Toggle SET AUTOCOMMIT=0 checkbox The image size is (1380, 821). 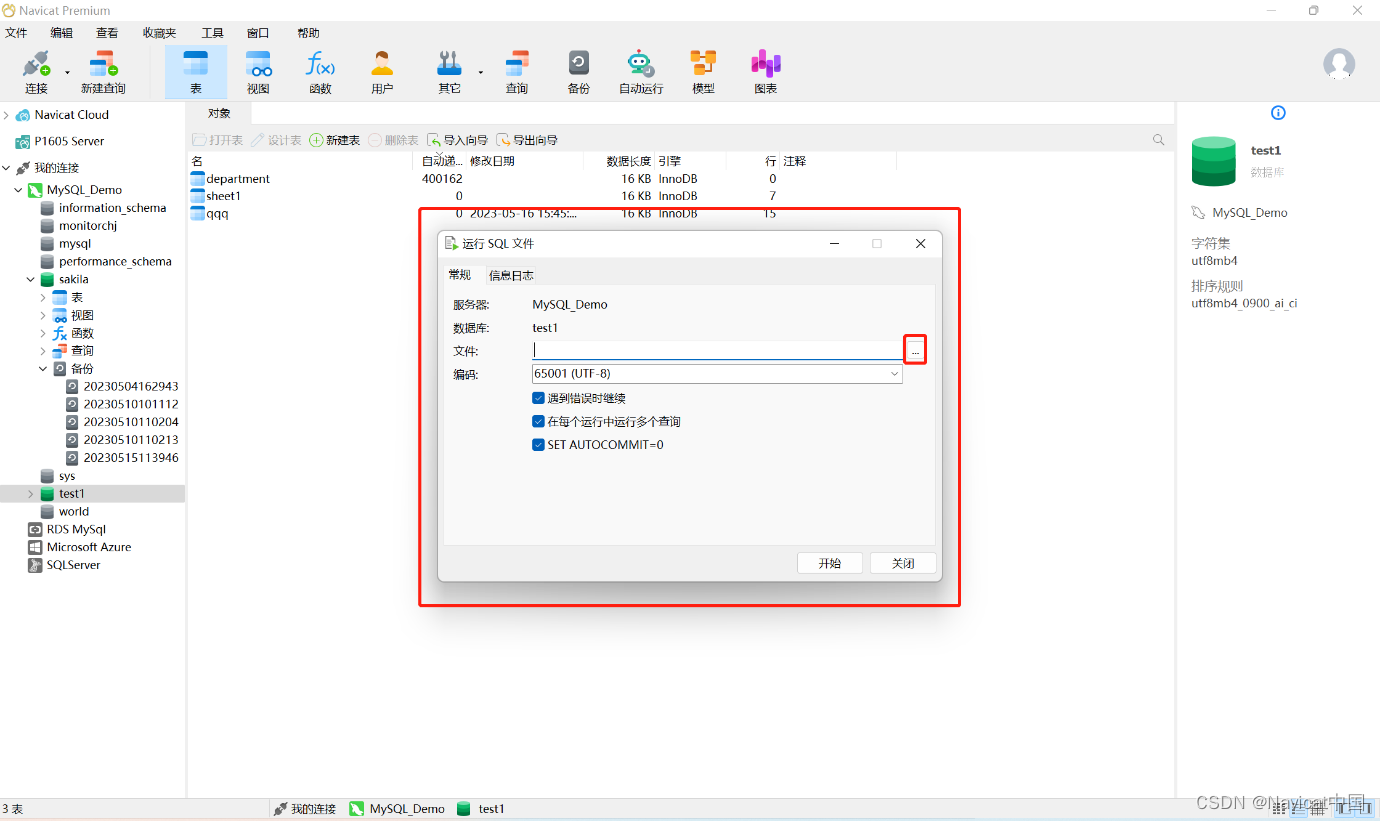pos(539,444)
